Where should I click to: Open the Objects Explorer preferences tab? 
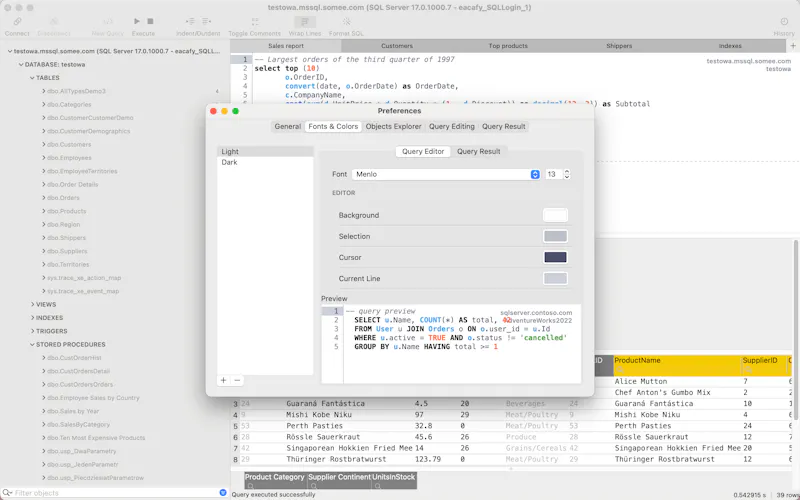point(393,127)
